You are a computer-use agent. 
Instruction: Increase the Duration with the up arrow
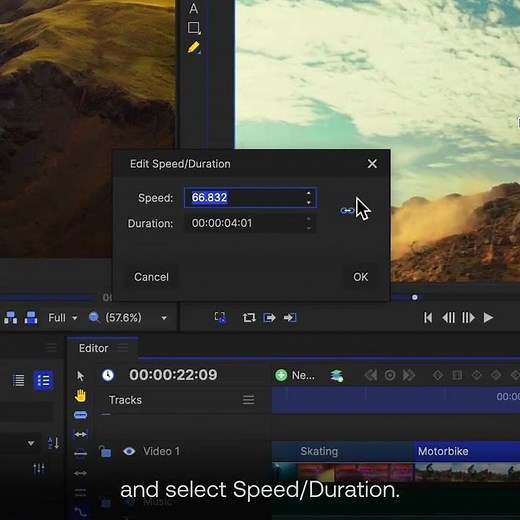pyautogui.click(x=308, y=219)
